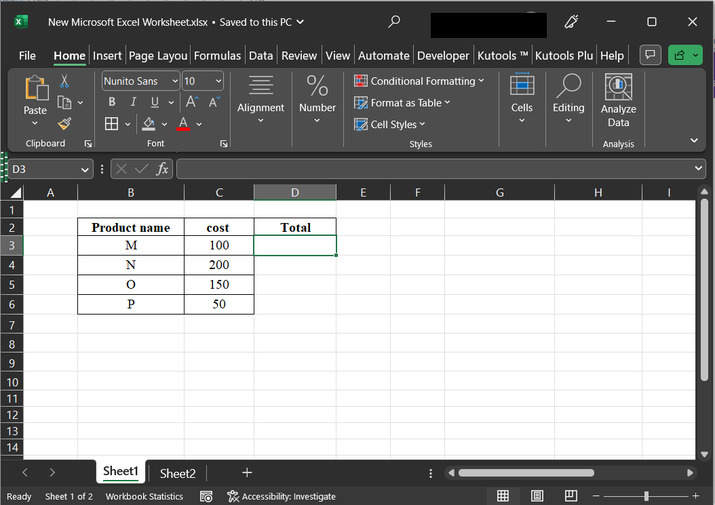Click Accessibility: Investigate in status bar
This screenshot has height=505, width=715.
[x=281, y=496]
